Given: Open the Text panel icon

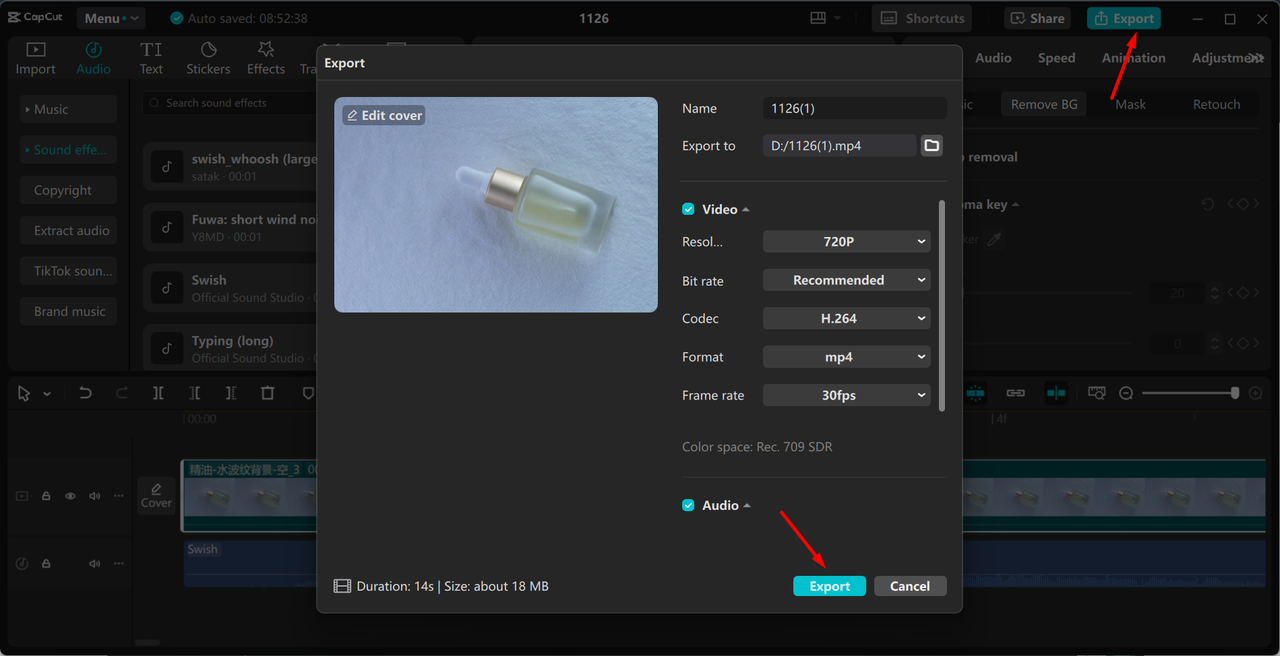Looking at the screenshot, I should tap(151, 50).
